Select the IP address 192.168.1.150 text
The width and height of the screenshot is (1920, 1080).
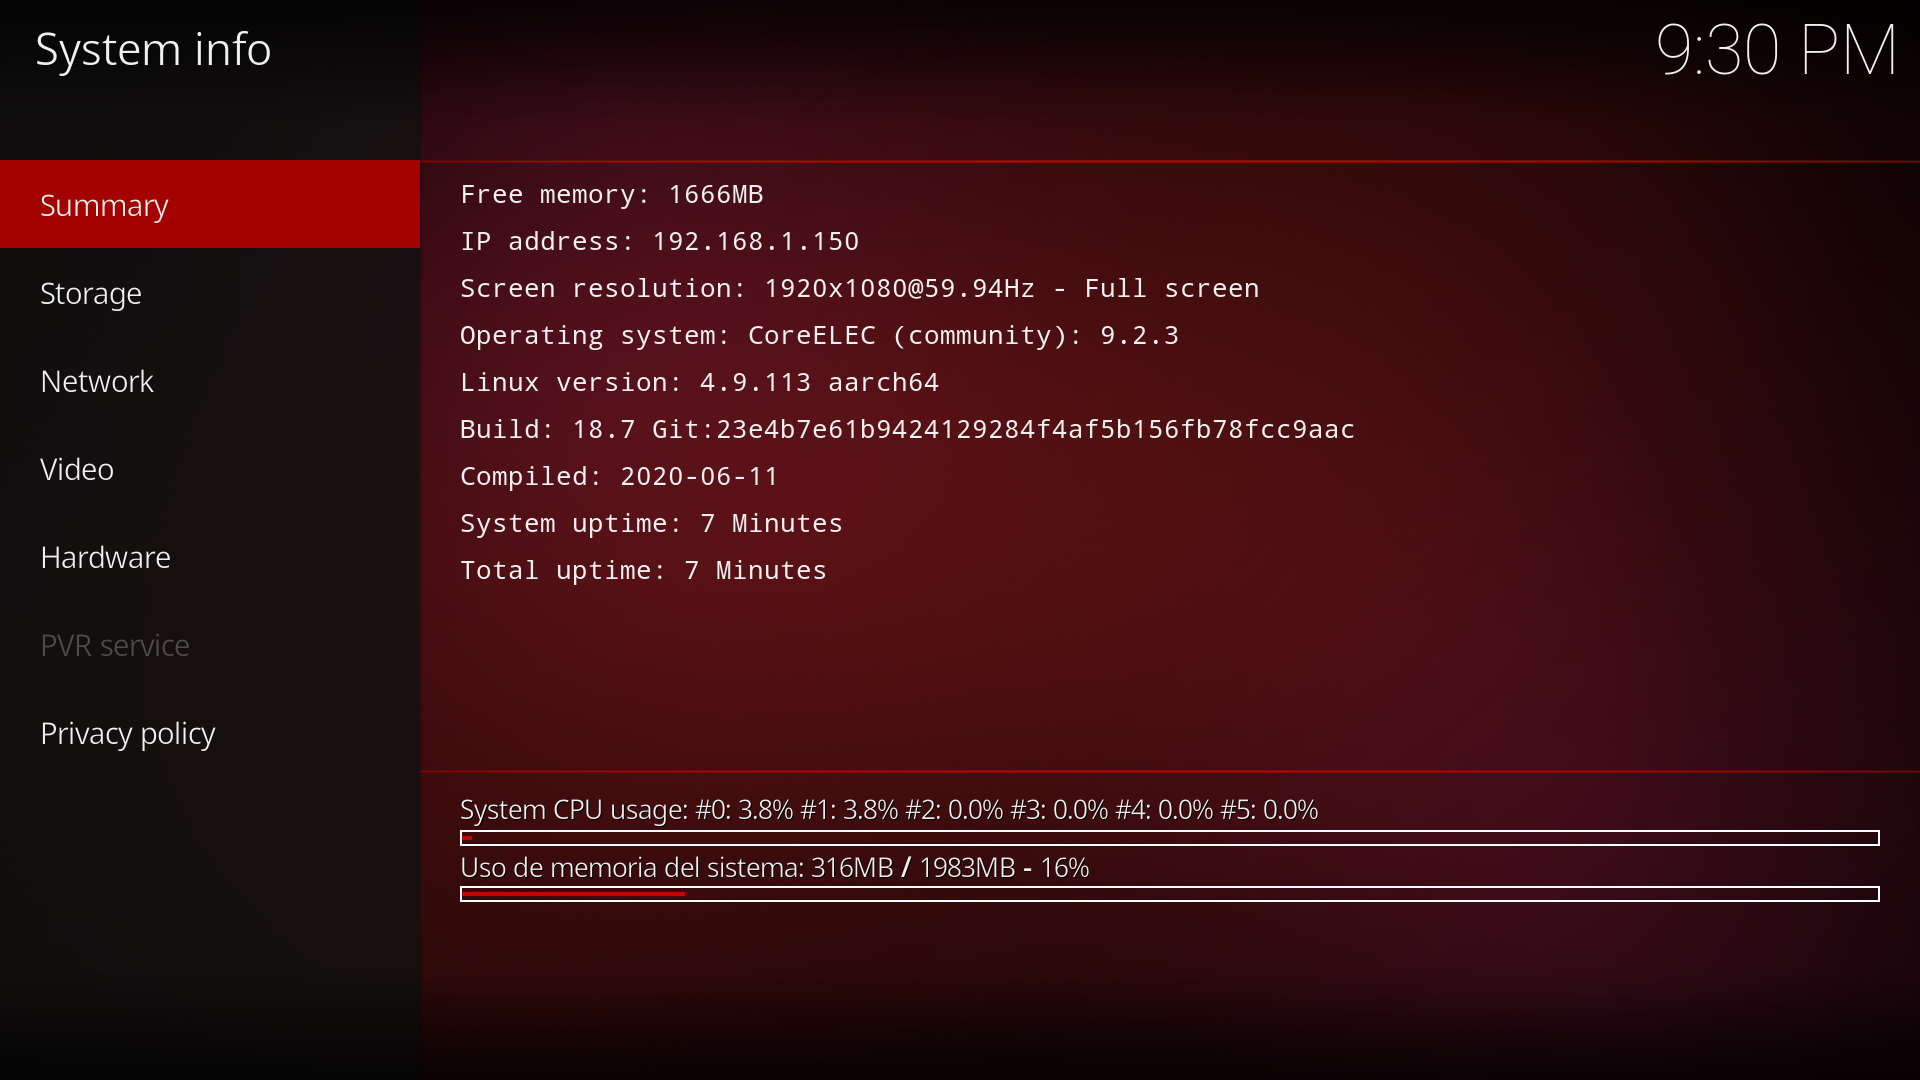(659, 241)
